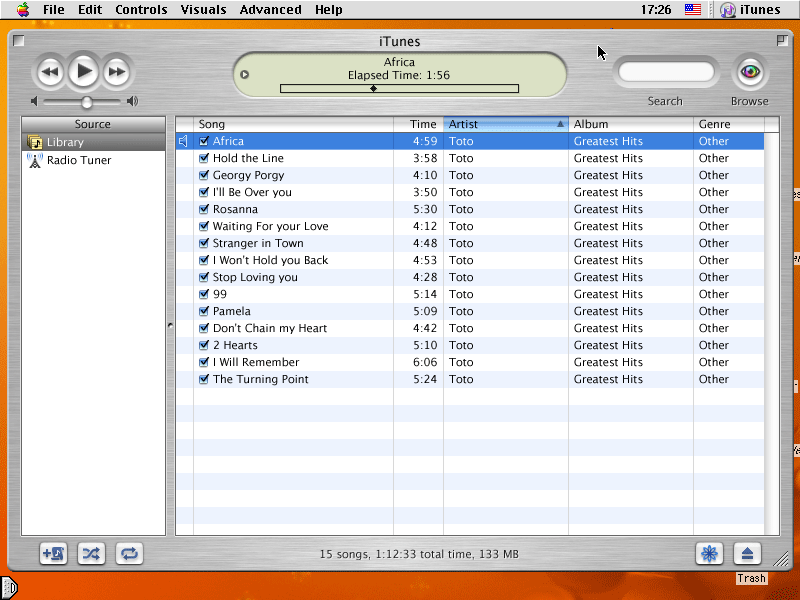Click the add new playlist button
Viewport: 800px width, 600px height.
point(53,554)
